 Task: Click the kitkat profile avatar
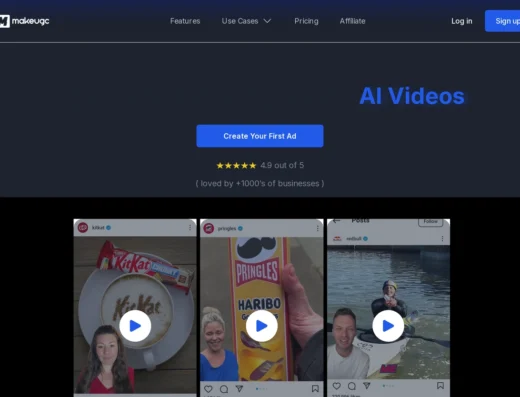[x=83, y=227]
